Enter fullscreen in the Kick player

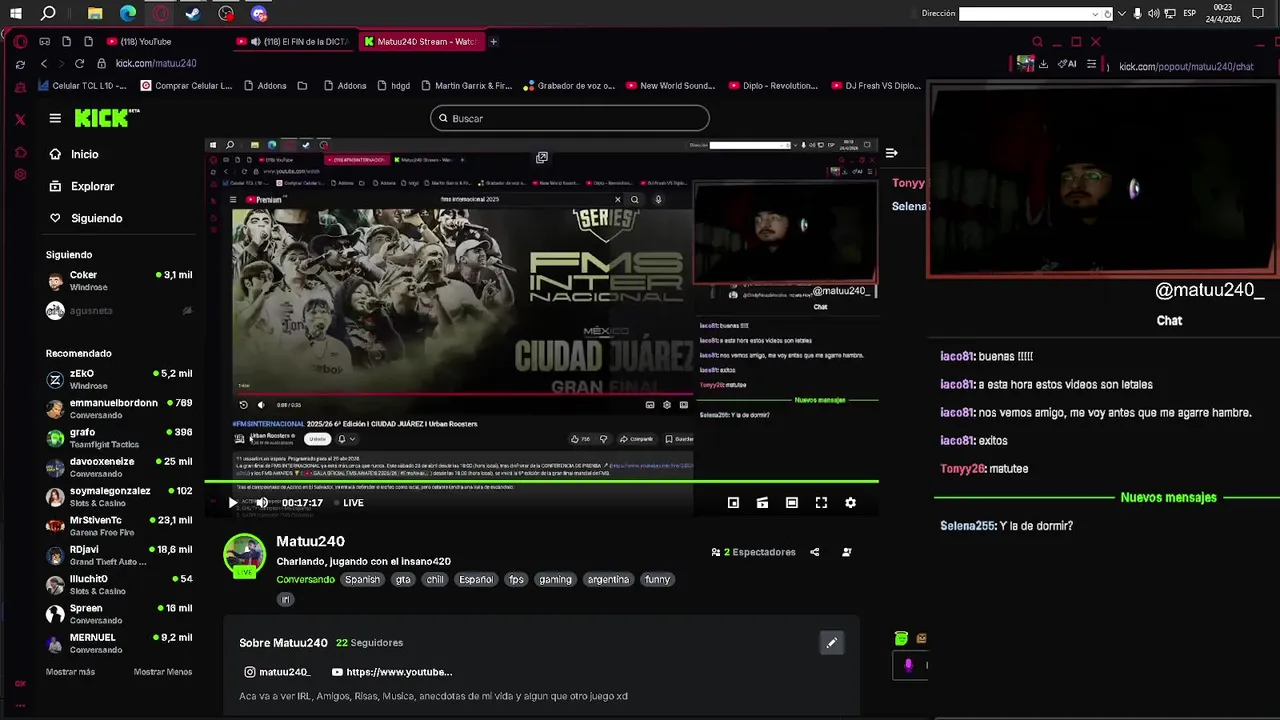tap(821, 503)
